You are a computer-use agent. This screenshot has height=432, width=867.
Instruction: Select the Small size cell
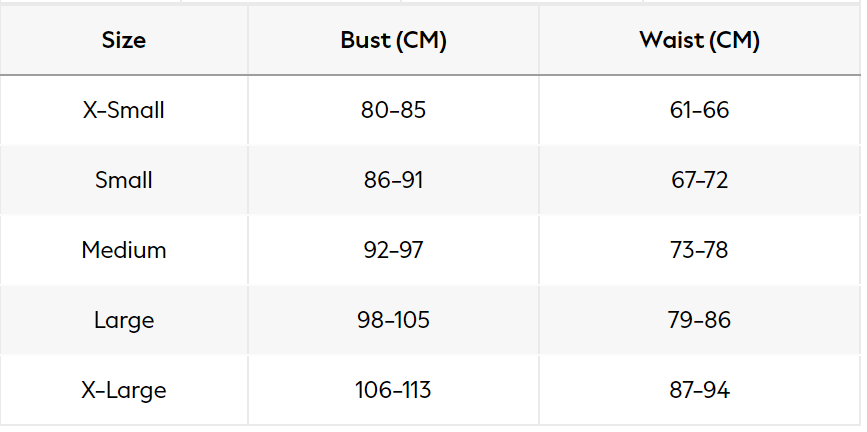pos(124,180)
